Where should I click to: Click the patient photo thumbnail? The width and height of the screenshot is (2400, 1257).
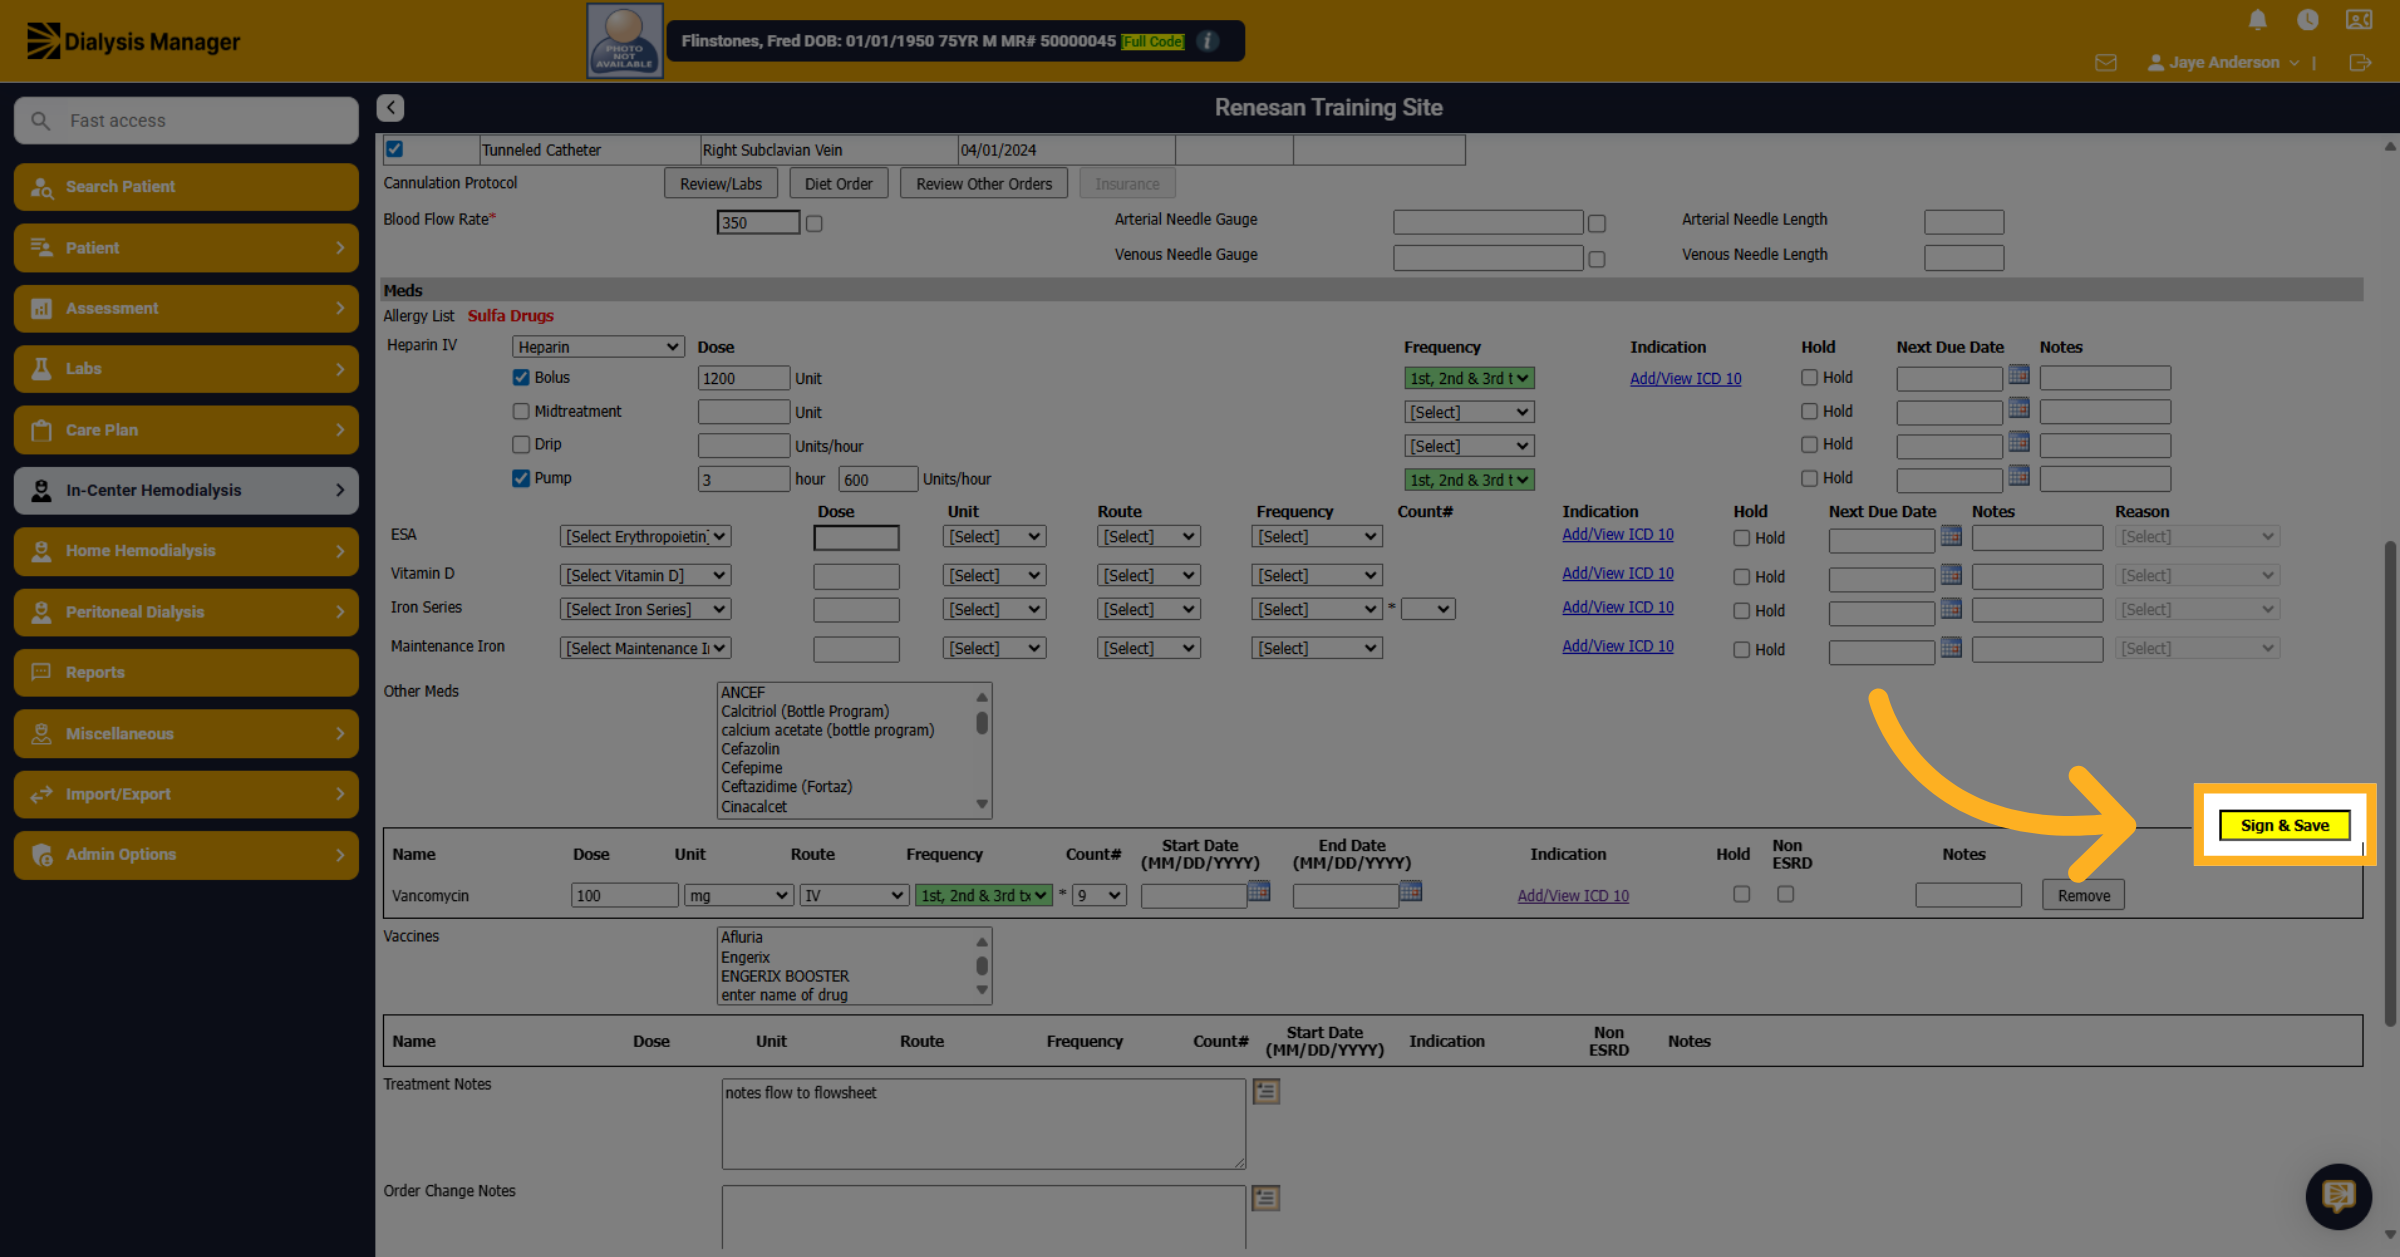pyautogui.click(x=624, y=41)
